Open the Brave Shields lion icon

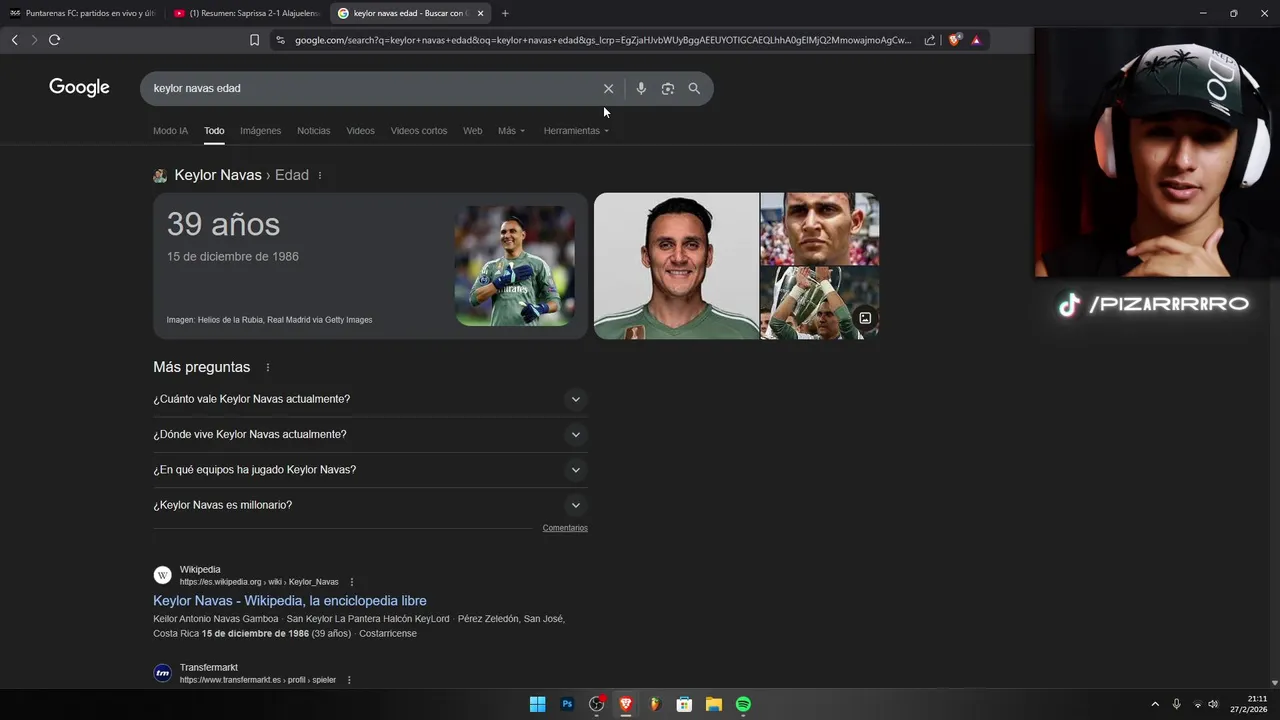pyautogui.click(x=954, y=40)
